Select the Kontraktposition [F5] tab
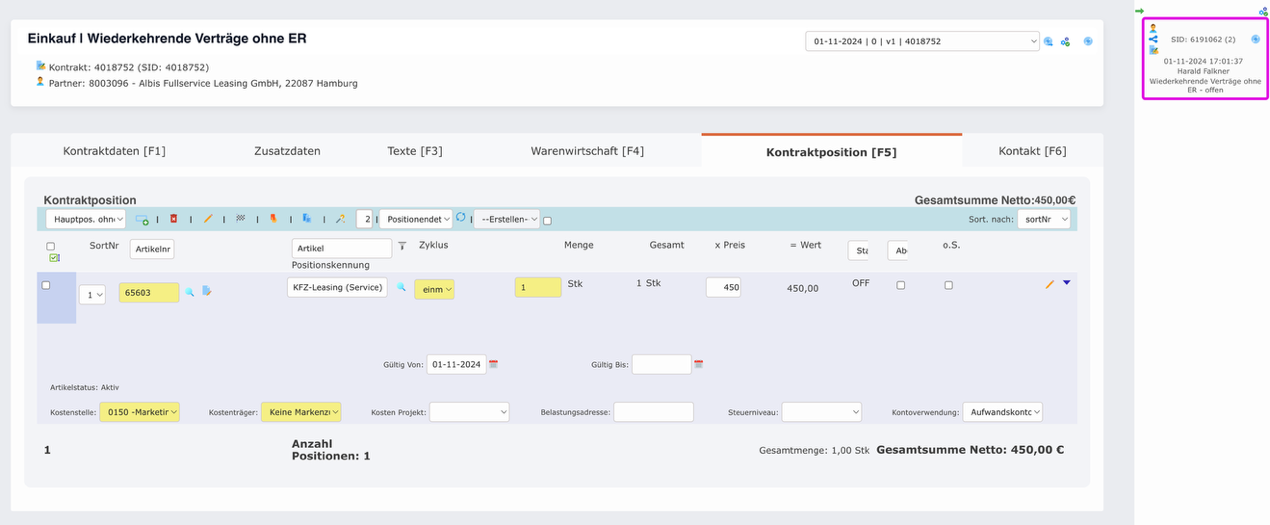Image resolution: width=1270 pixels, height=525 pixels. pos(831,152)
